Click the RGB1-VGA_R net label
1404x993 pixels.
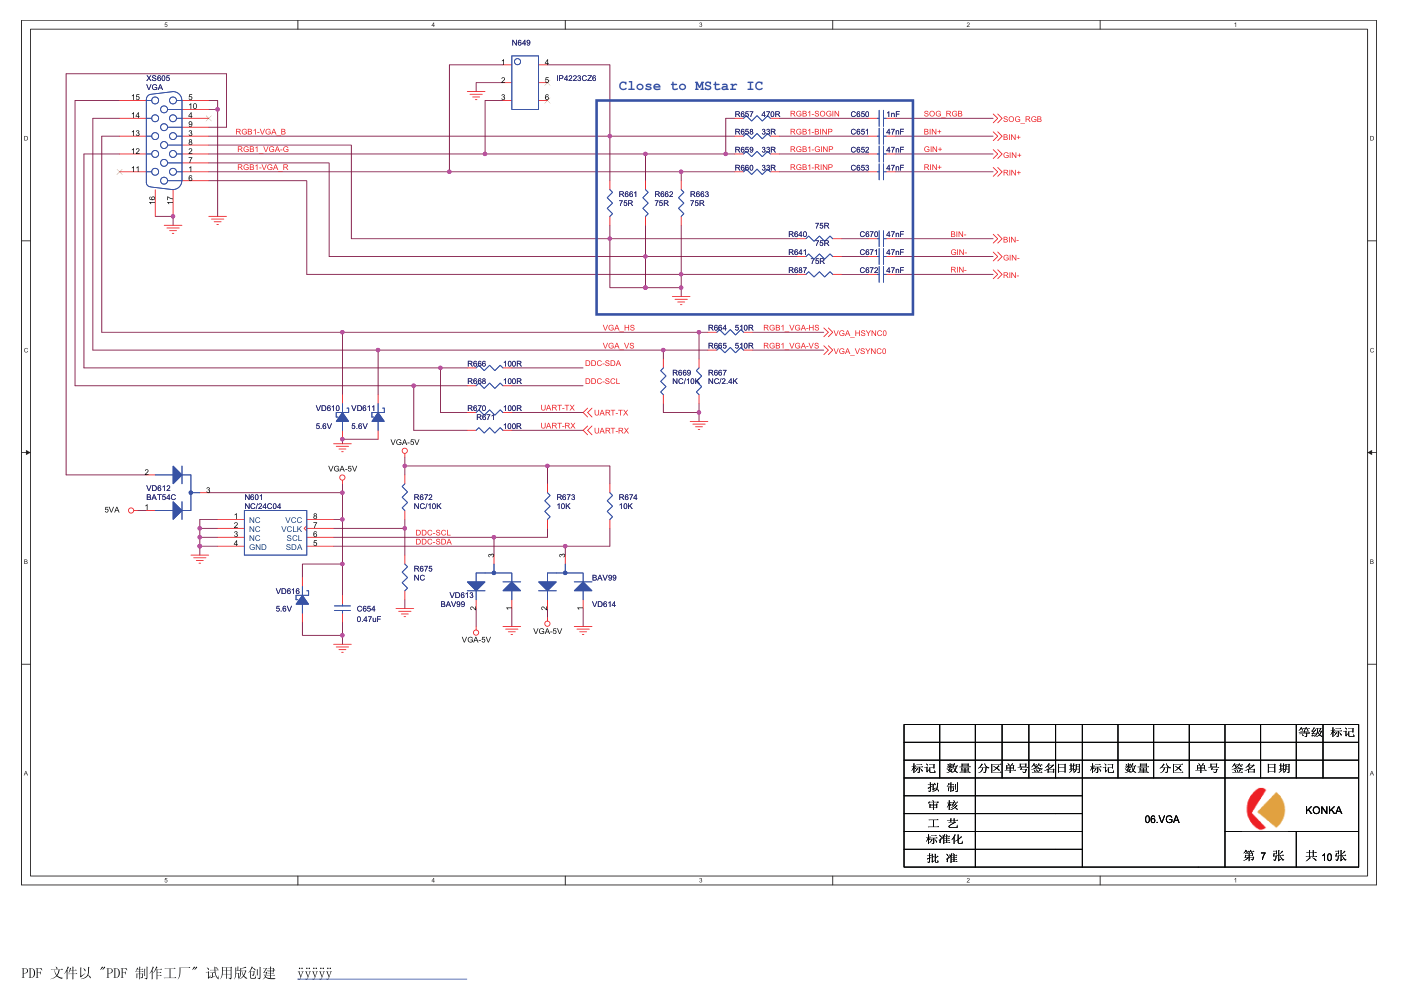pyautogui.click(x=263, y=167)
